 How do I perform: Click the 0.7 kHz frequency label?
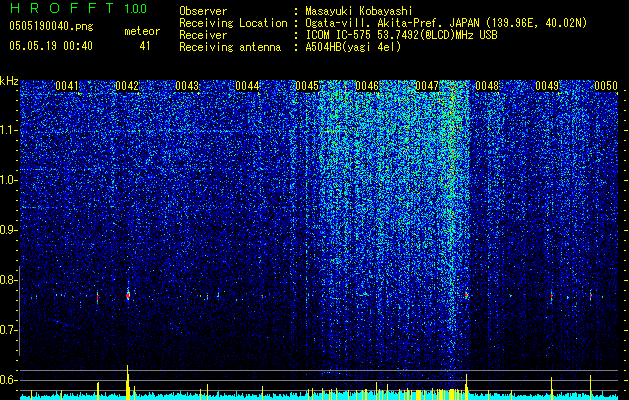tap(8, 330)
